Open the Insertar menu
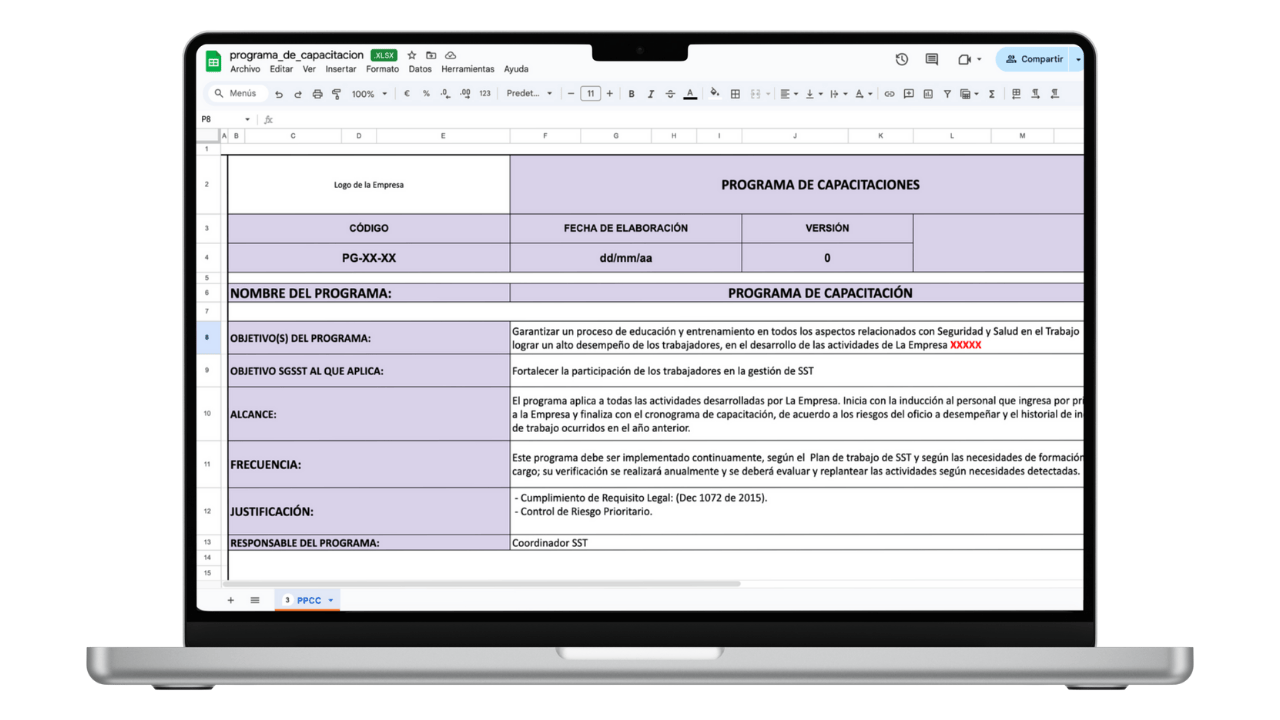This screenshot has width=1280, height=720. pyautogui.click(x=340, y=68)
